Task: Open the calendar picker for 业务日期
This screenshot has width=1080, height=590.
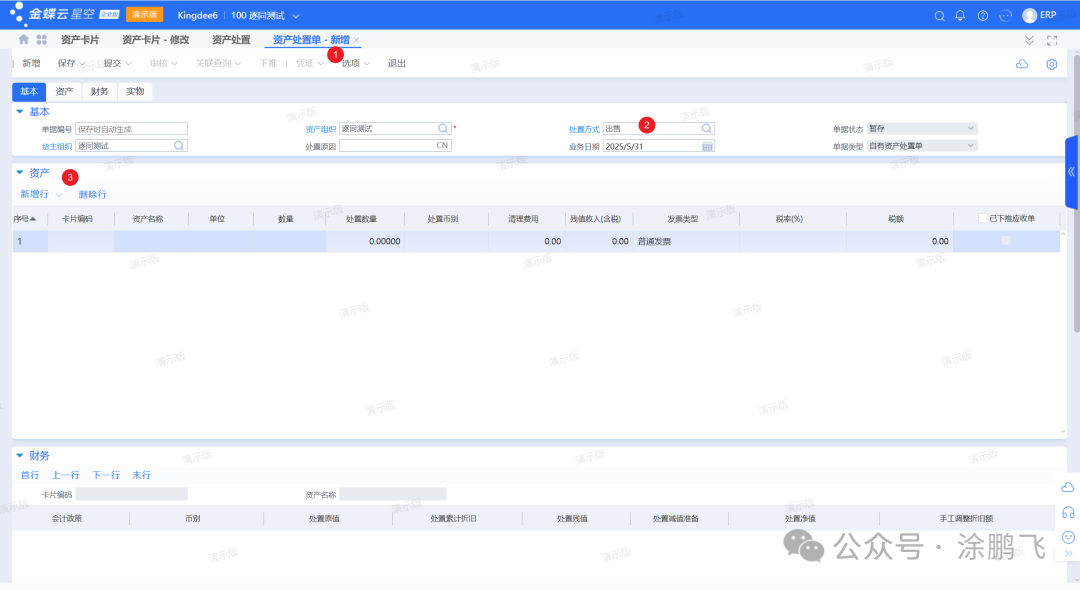Action: tap(707, 146)
